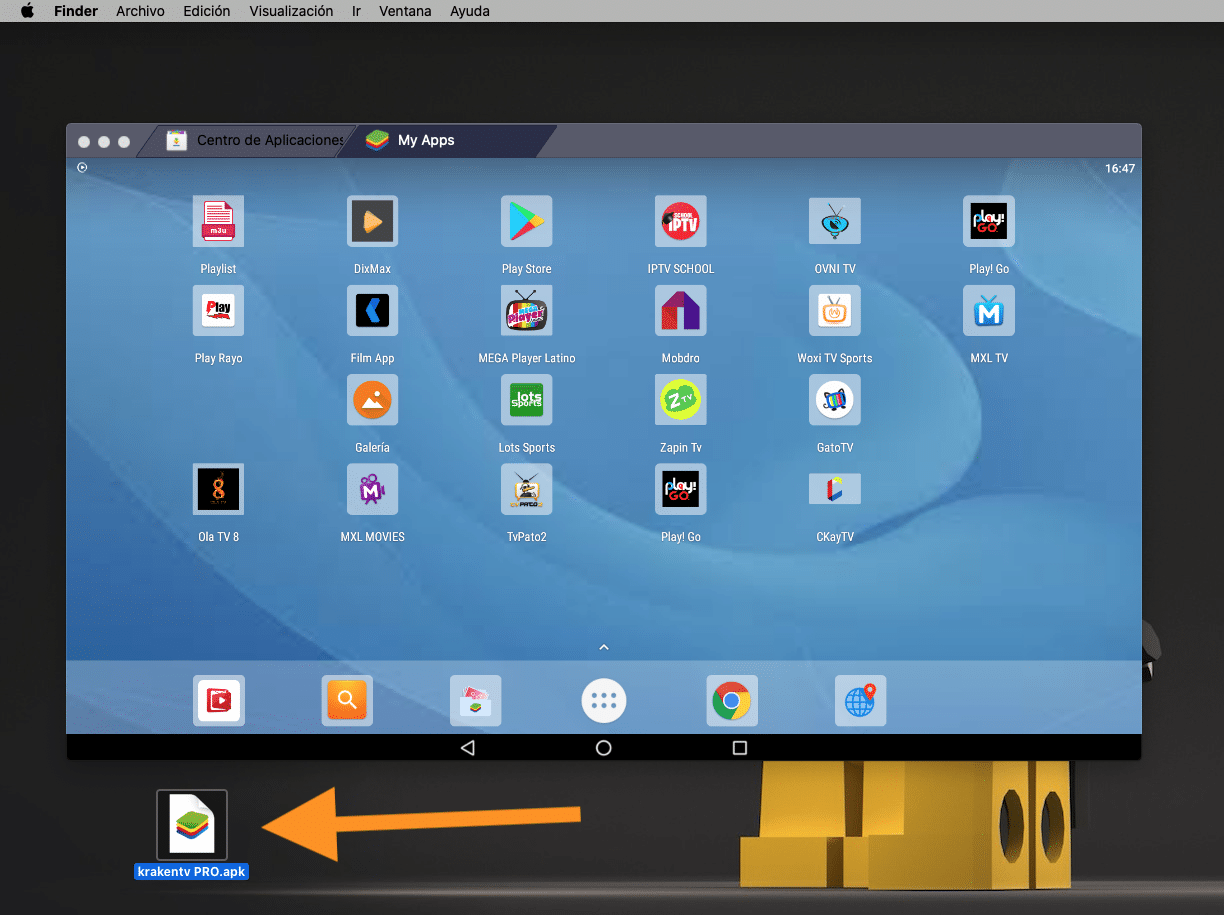The width and height of the screenshot is (1224, 915).
Task: Open the Apple menu
Action: click(x=27, y=11)
